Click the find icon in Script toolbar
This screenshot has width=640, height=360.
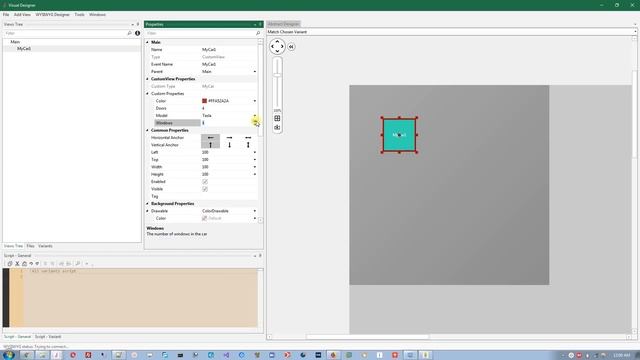click(x=78, y=264)
